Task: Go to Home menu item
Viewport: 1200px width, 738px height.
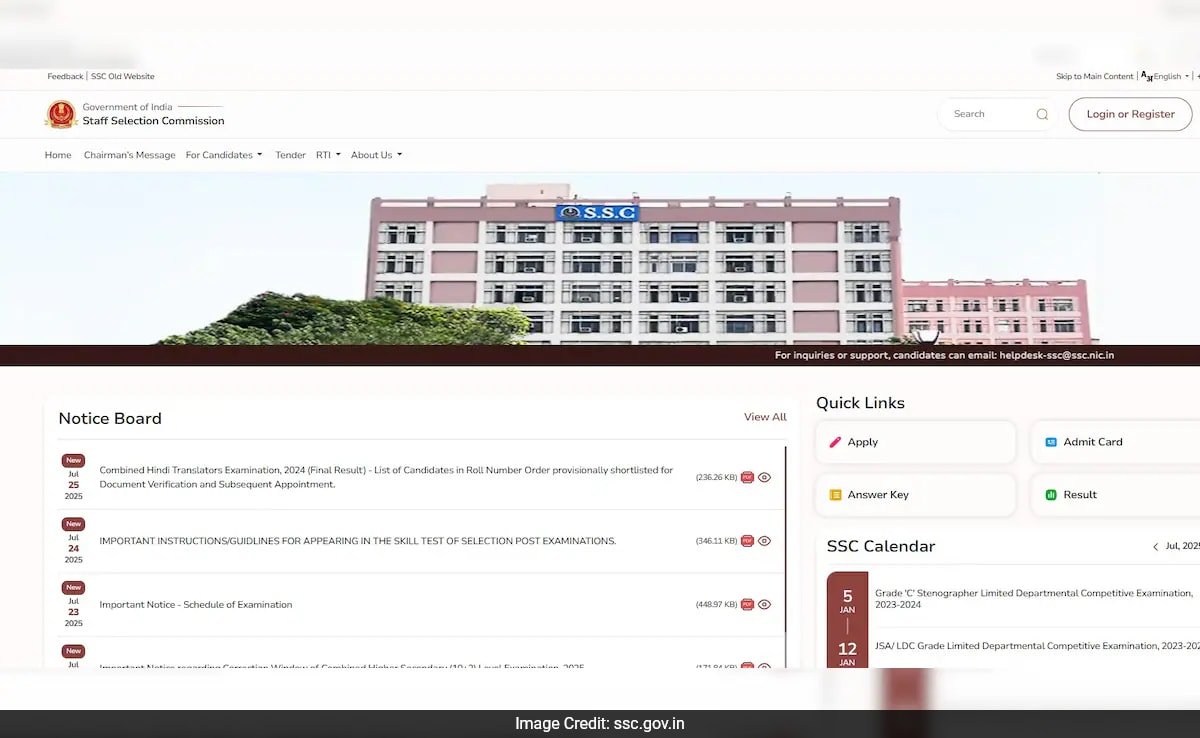Action: coord(58,155)
